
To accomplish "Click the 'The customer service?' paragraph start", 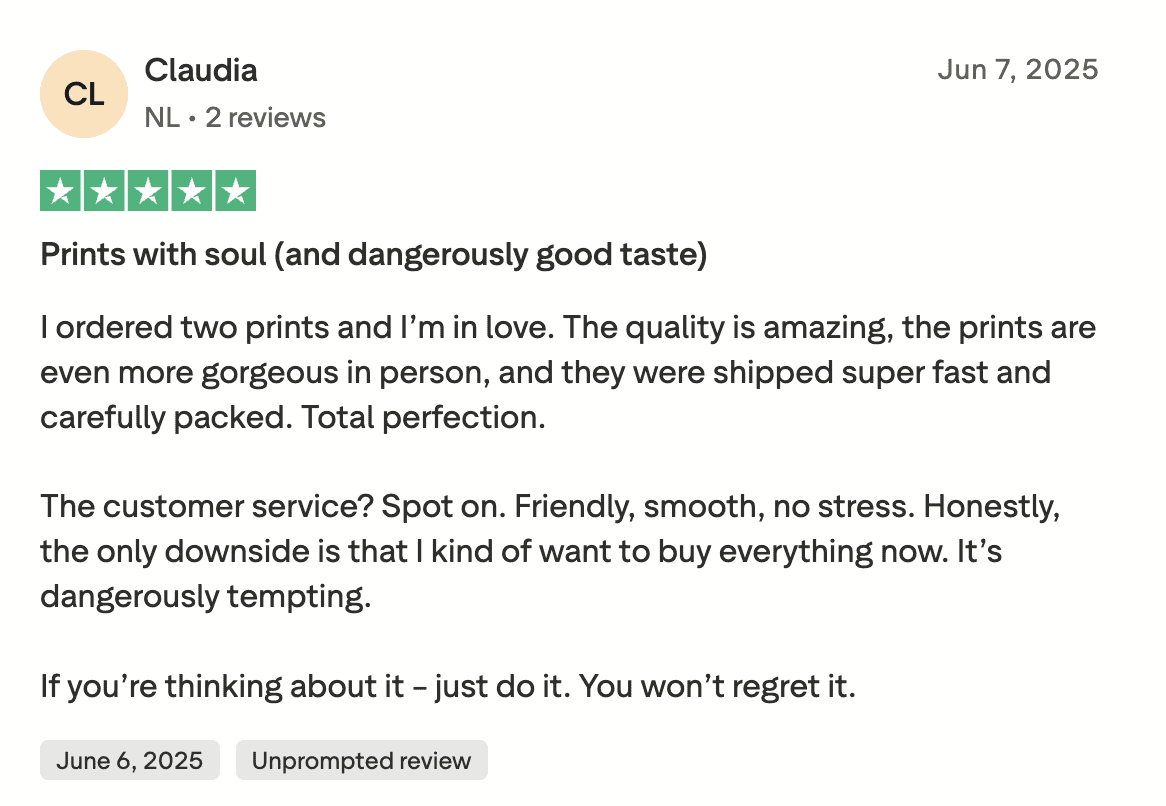I will 210,506.
